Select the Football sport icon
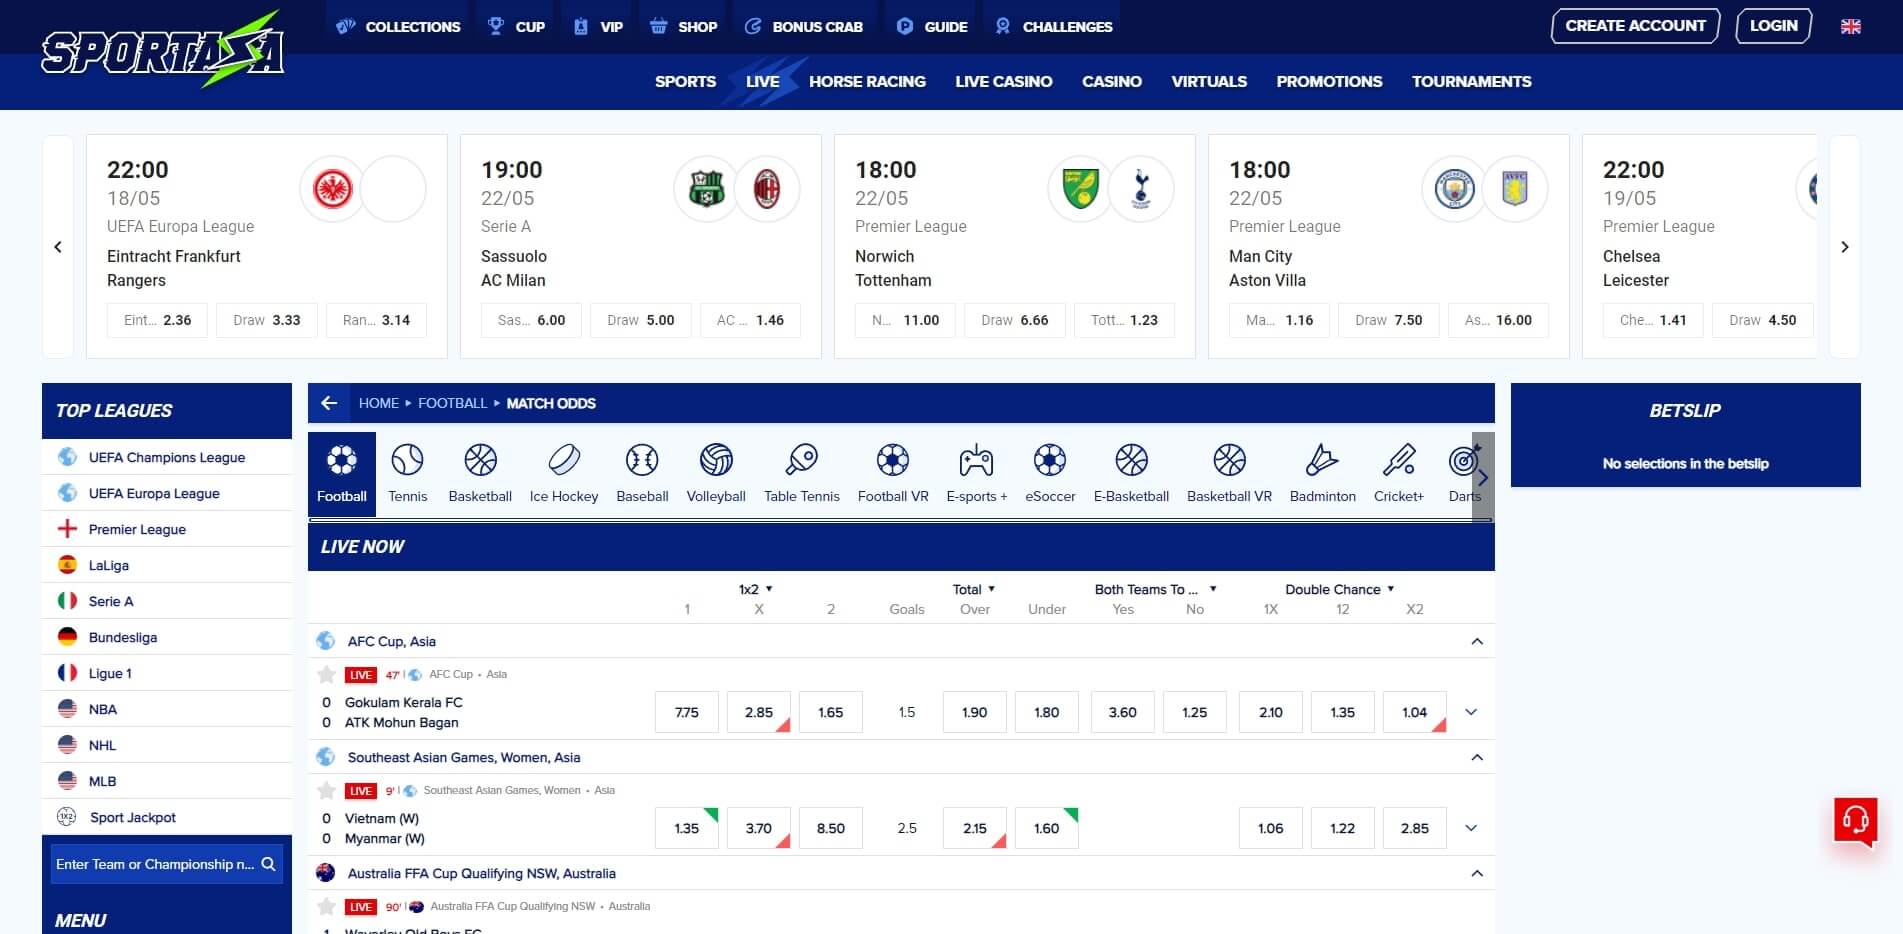This screenshot has height=934, width=1903. pos(342,461)
